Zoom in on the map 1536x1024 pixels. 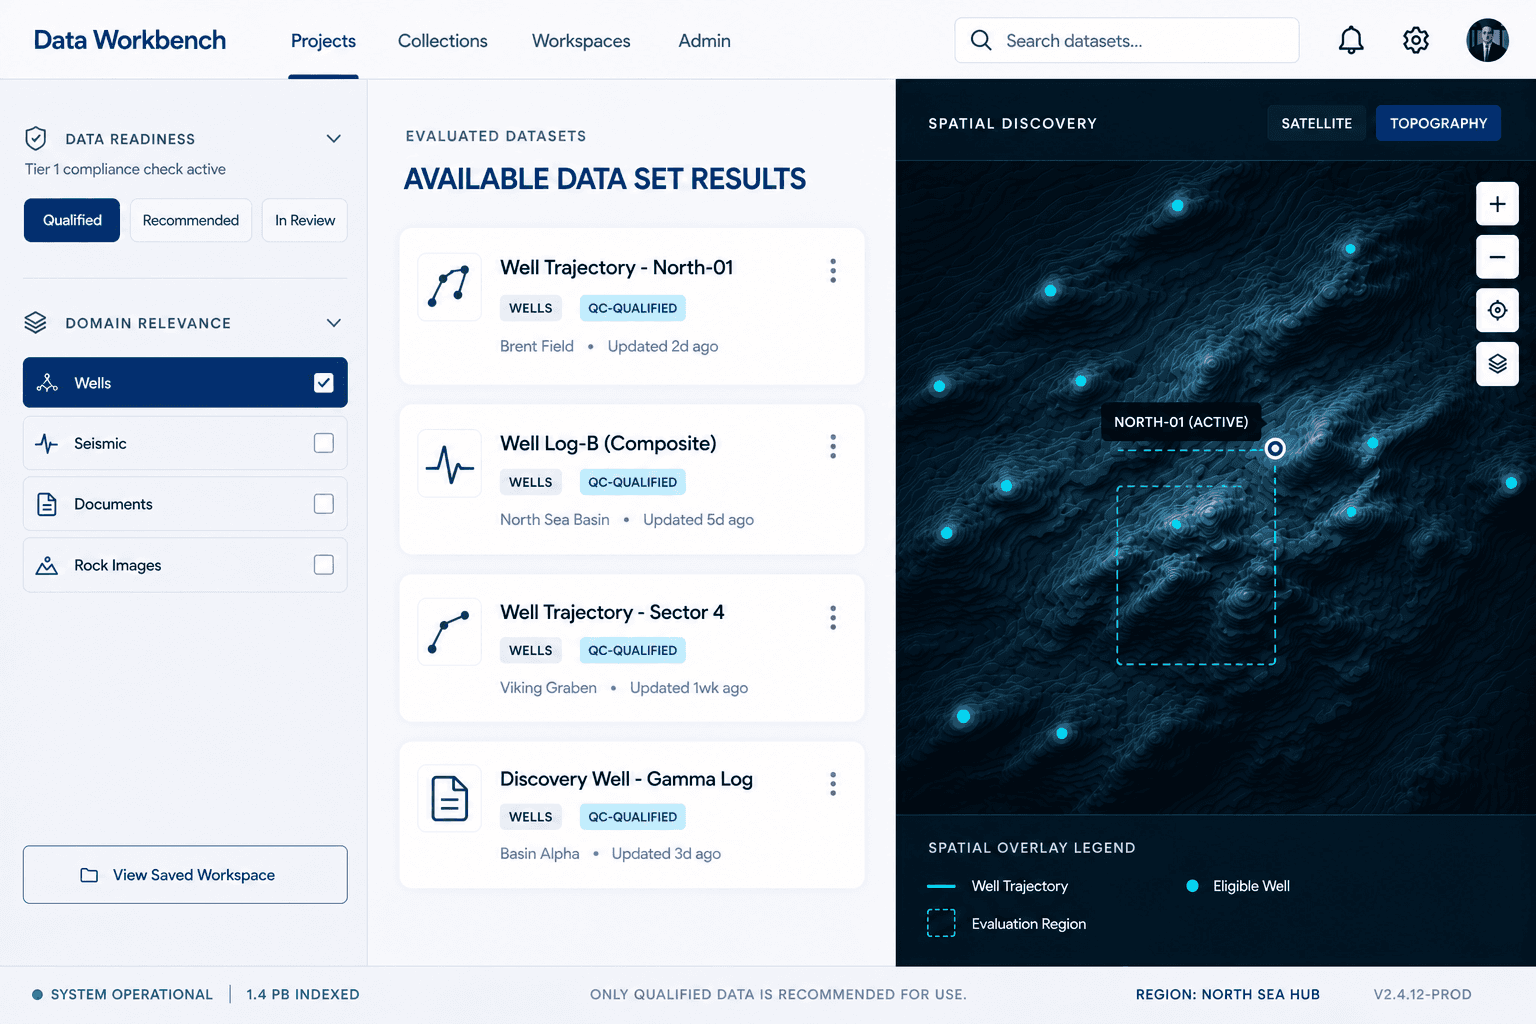tap(1497, 204)
